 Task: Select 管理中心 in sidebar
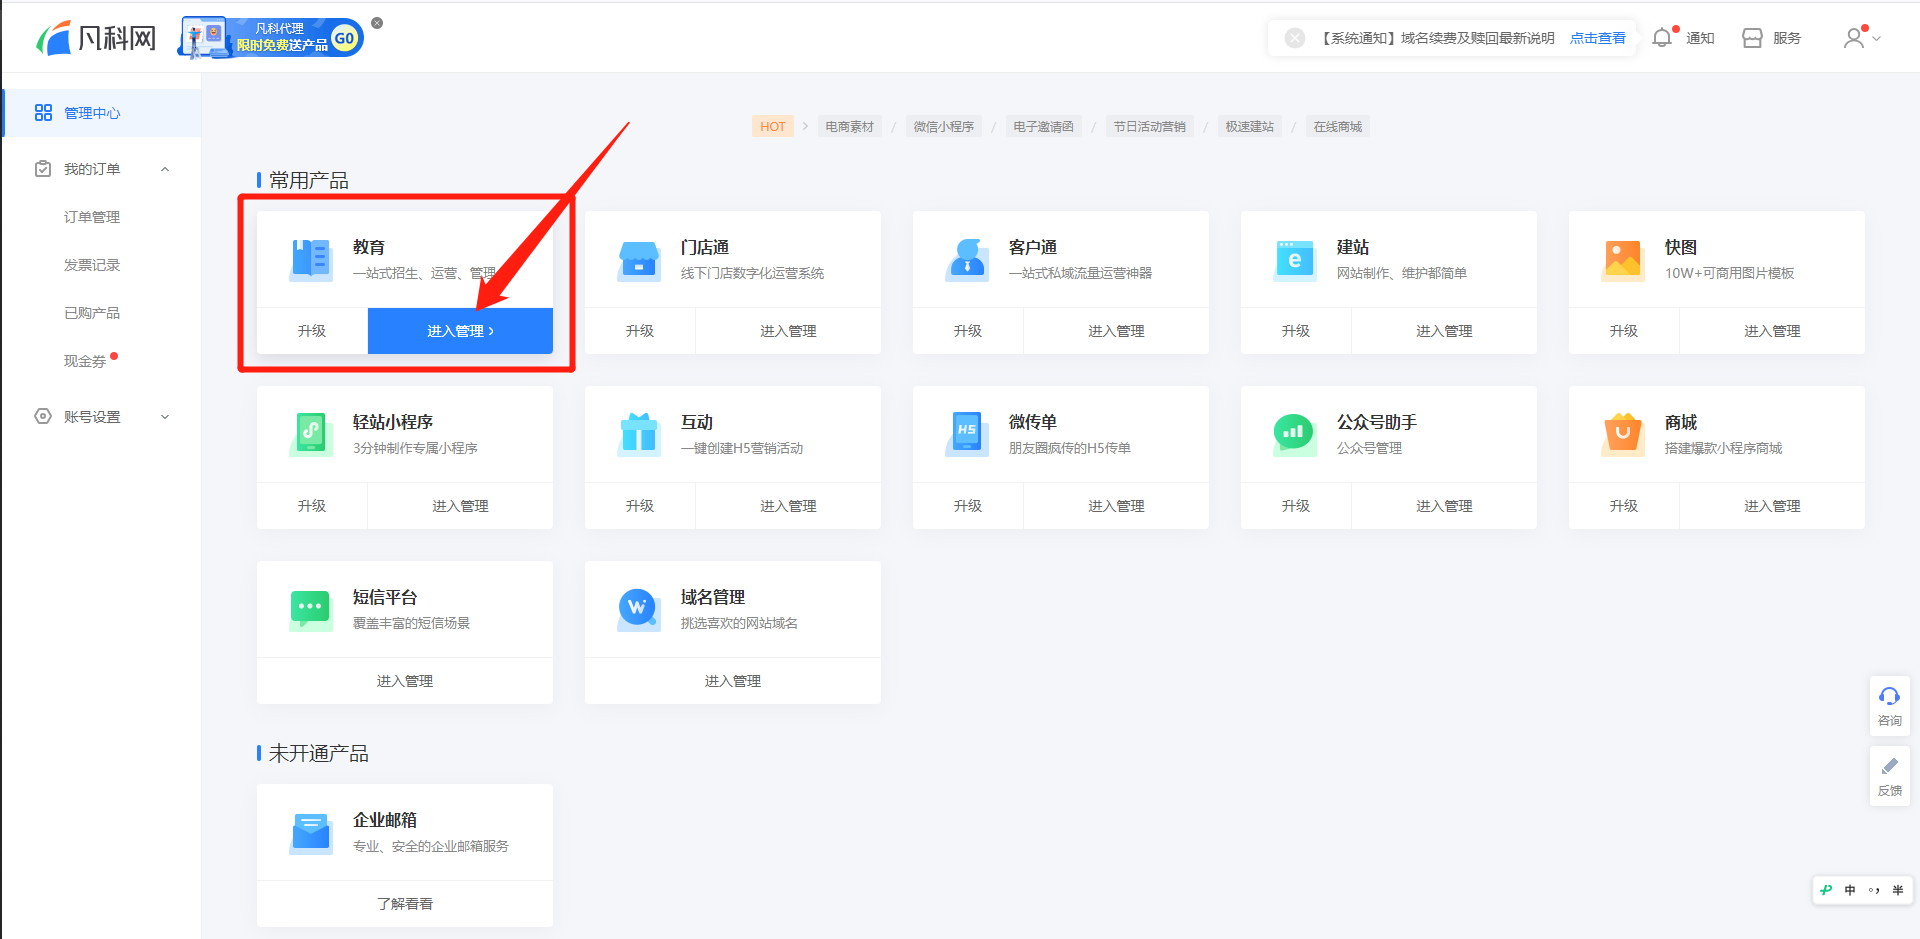point(102,113)
